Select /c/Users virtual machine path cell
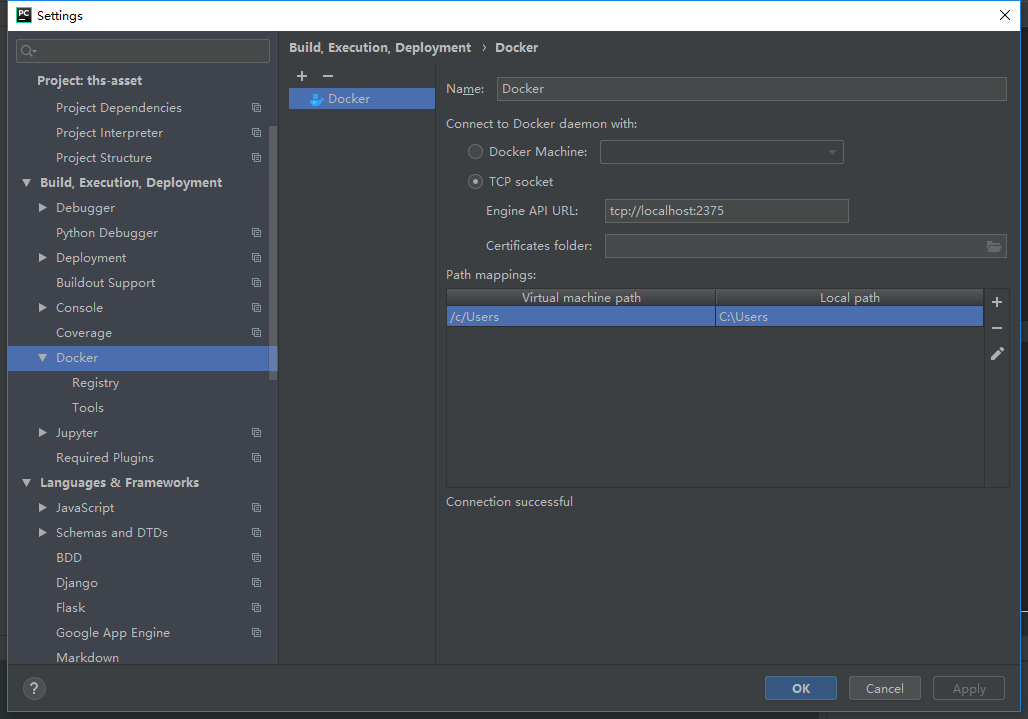 tap(581, 317)
